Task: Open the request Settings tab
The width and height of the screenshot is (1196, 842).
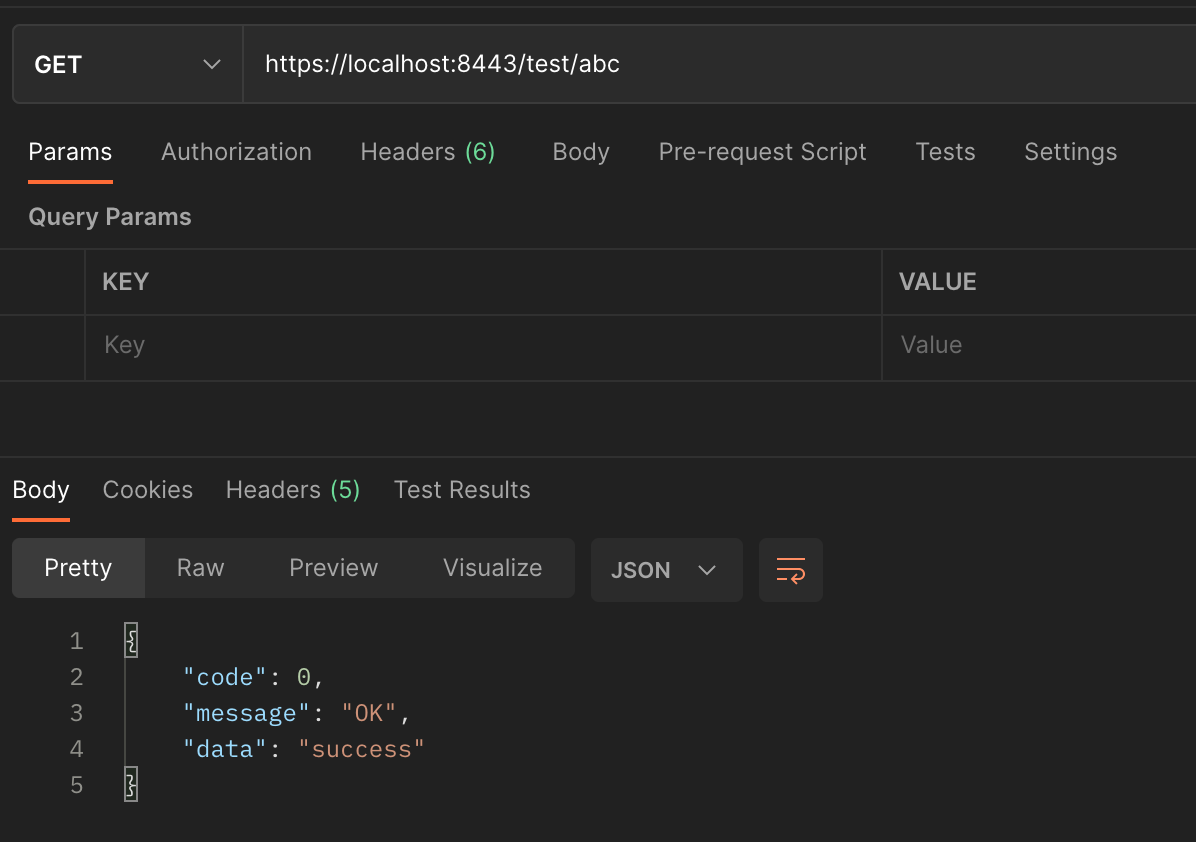Action: (1070, 152)
